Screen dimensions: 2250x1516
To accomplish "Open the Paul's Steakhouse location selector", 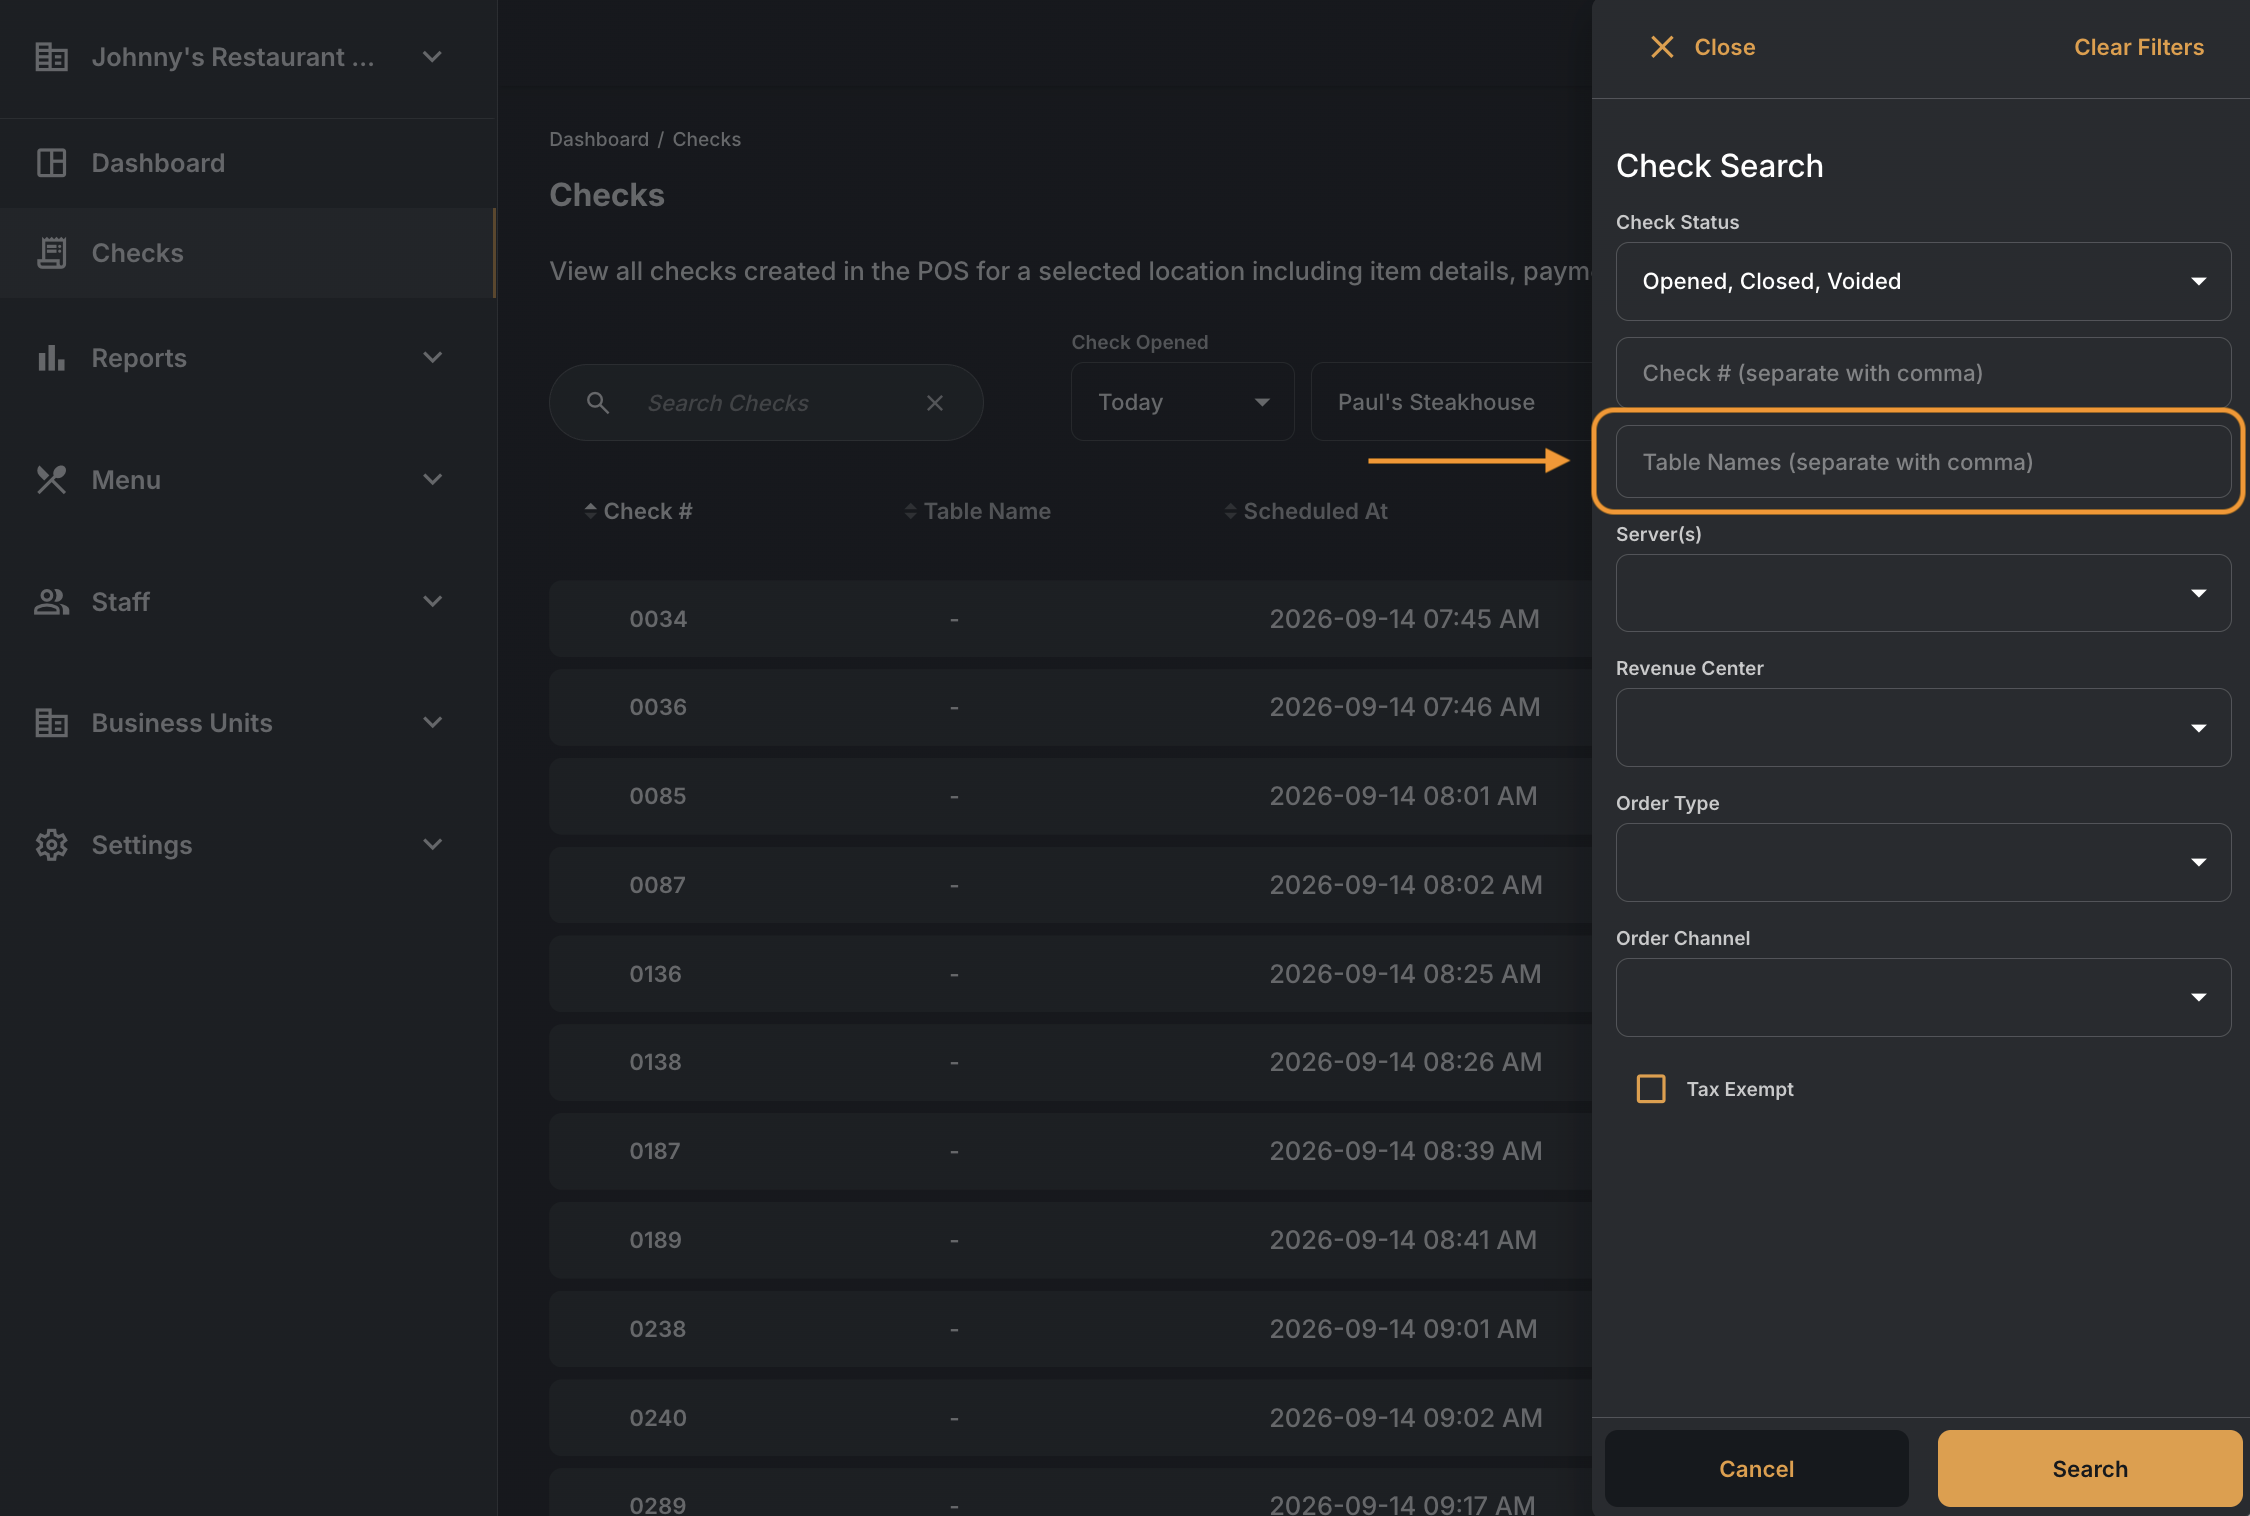I will click(x=1451, y=402).
